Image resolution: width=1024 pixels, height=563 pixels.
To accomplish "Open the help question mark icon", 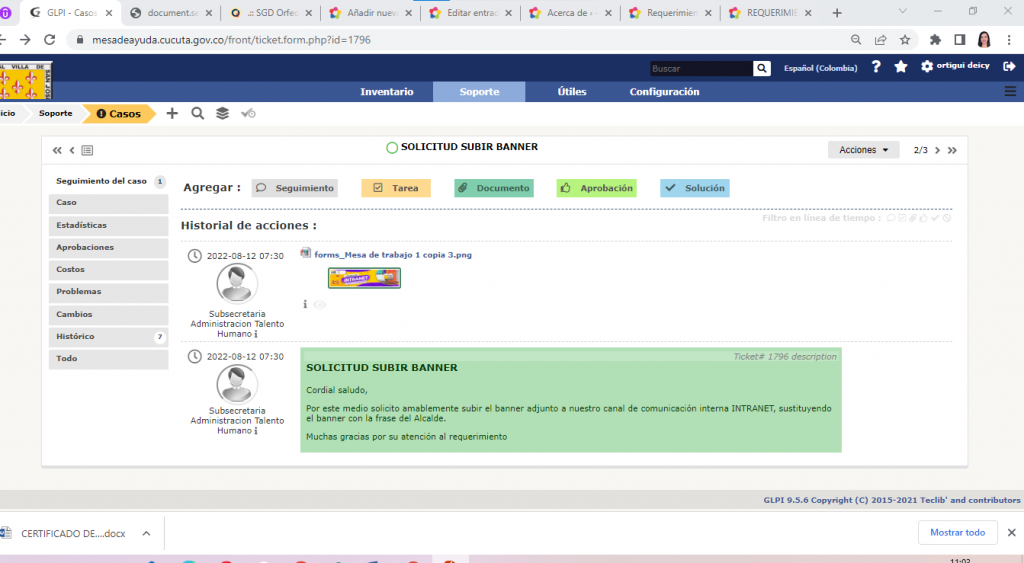I will coord(876,67).
